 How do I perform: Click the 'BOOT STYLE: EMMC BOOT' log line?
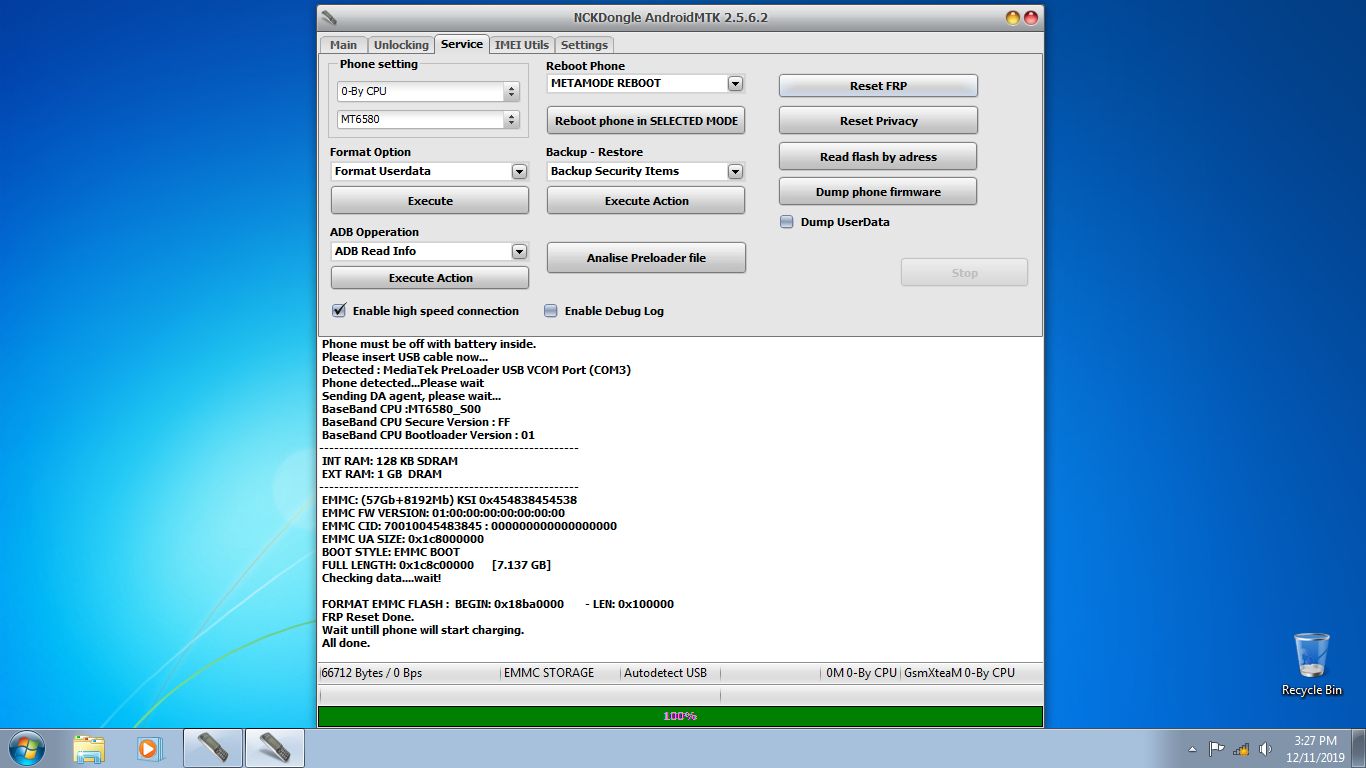pos(391,552)
